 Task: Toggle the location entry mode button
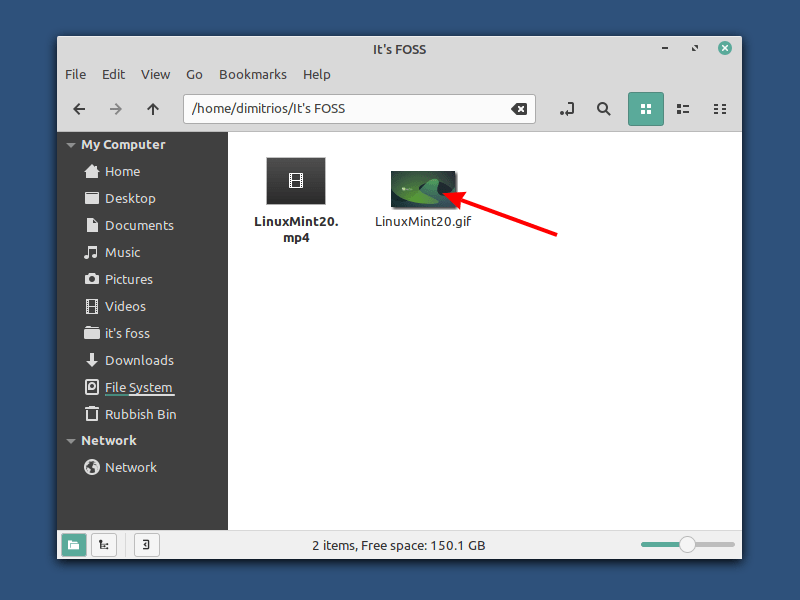567,109
